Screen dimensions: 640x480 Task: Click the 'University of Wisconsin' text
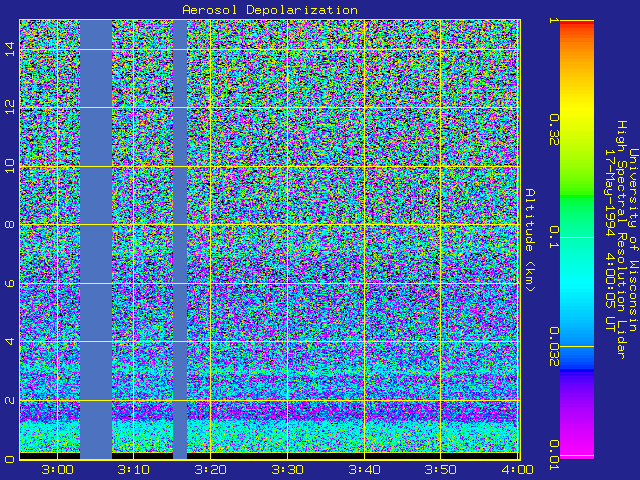633,240
